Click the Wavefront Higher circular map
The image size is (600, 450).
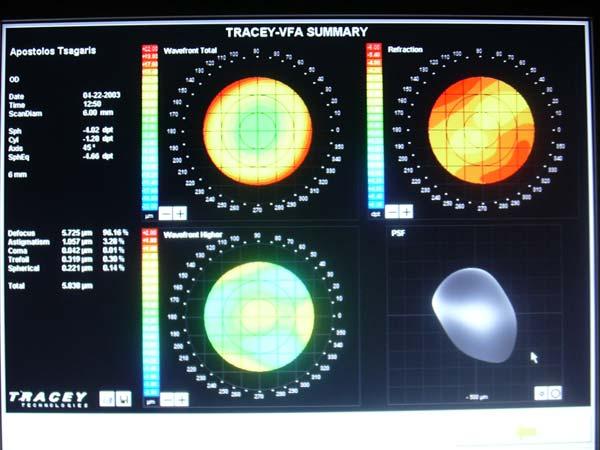point(259,316)
